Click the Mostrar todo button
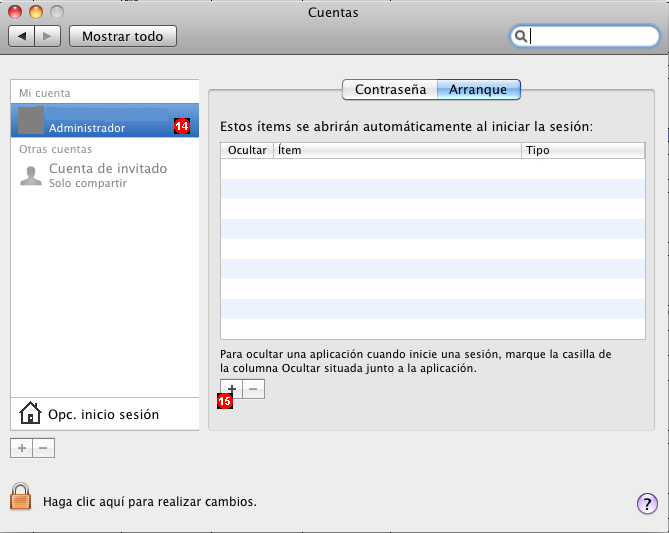 123,36
